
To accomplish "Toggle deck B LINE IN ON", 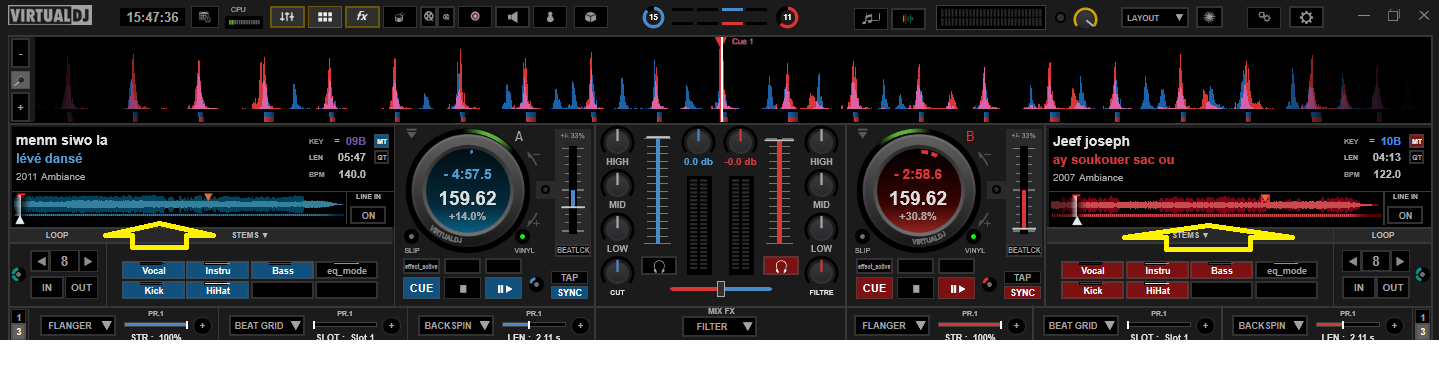I will pyautogui.click(x=1405, y=215).
